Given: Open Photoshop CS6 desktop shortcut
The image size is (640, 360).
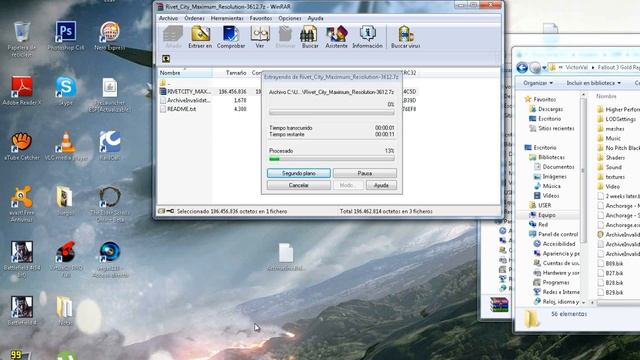Looking at the screenshot, I should click(66, 36).
